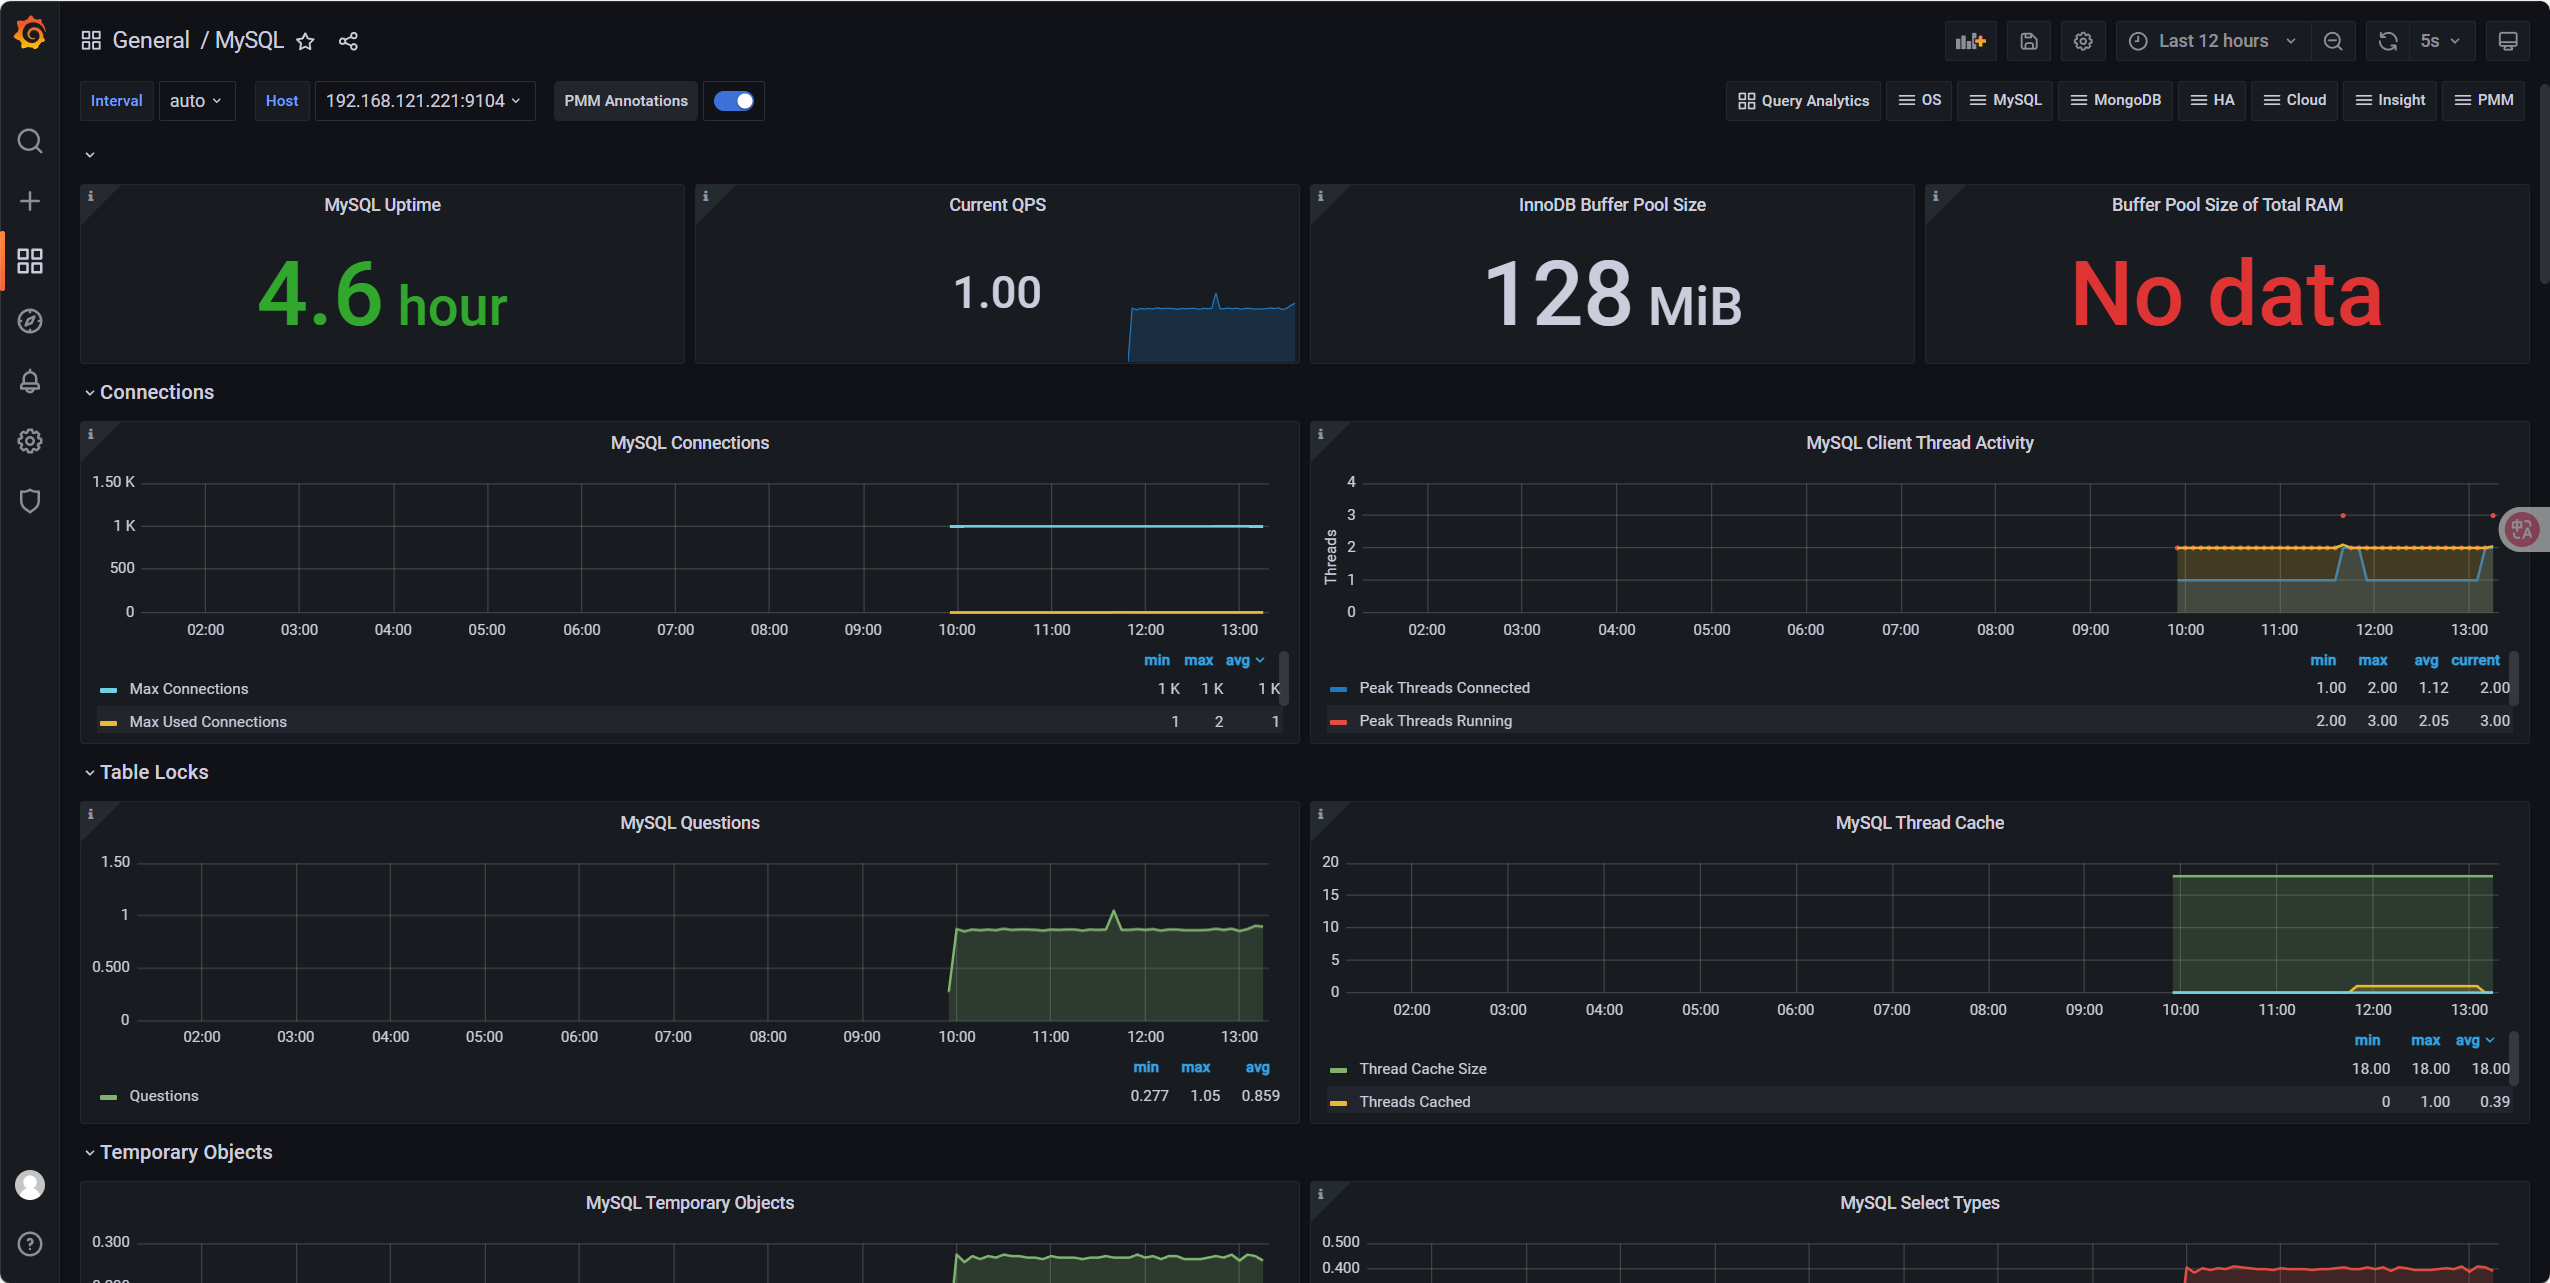The height and width of the screenshot is (1283, 2550).
Task: Click the refresh dashboard icon
Action: coord(2388,41)
